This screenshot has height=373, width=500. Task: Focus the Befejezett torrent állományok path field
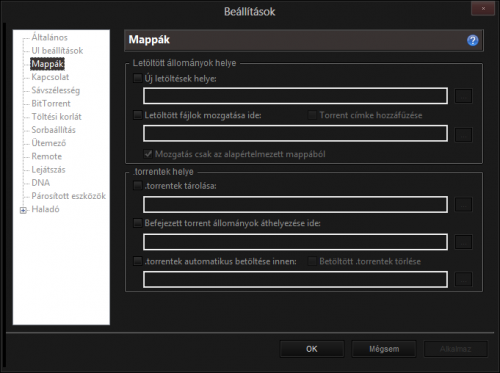[295, 242]
